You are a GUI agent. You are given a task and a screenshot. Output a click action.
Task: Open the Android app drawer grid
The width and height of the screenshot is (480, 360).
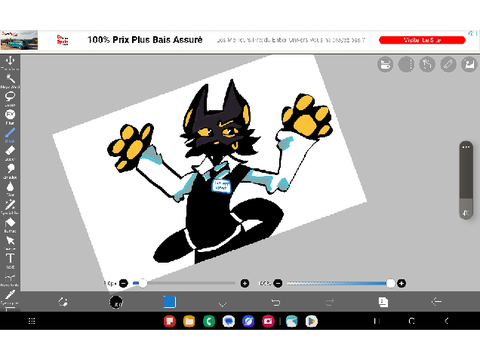[x=32, y=321]
